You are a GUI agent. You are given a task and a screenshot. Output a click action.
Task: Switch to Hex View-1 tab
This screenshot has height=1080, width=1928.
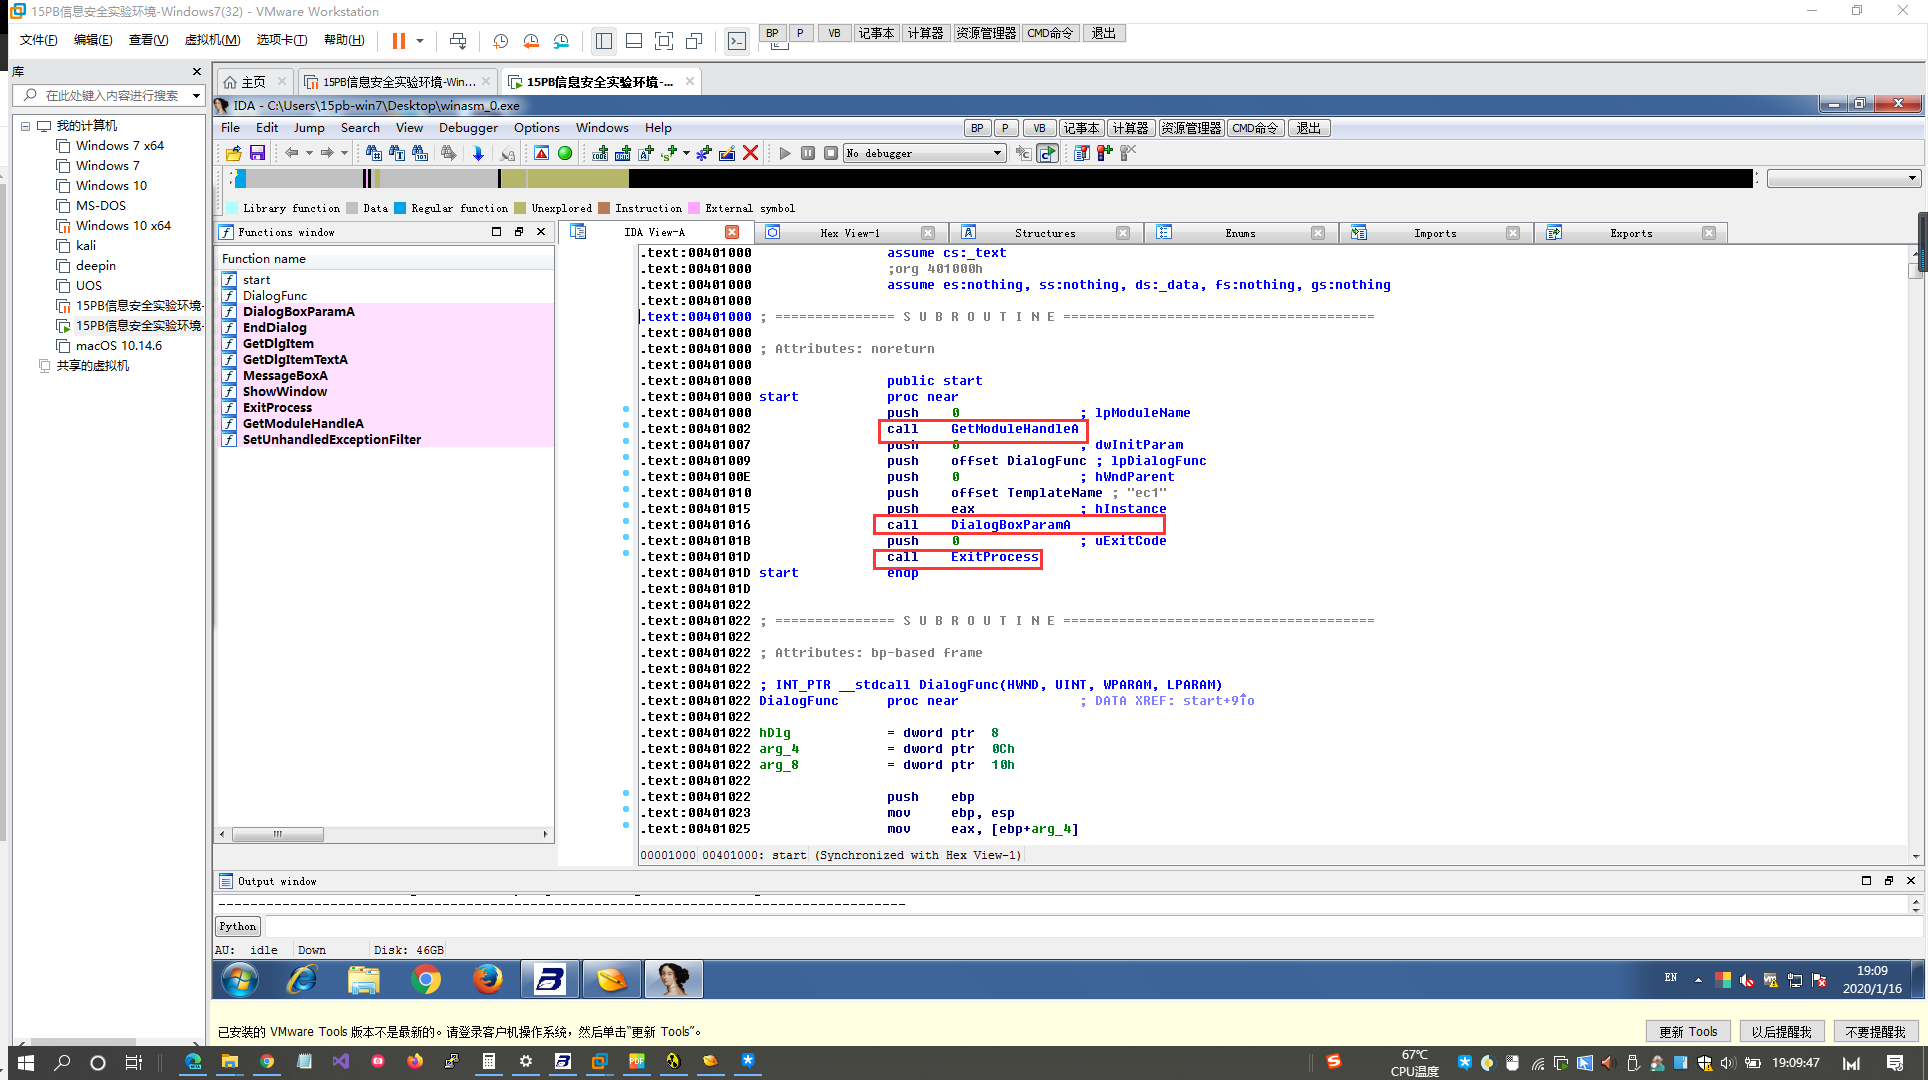(x=850, y=233)
